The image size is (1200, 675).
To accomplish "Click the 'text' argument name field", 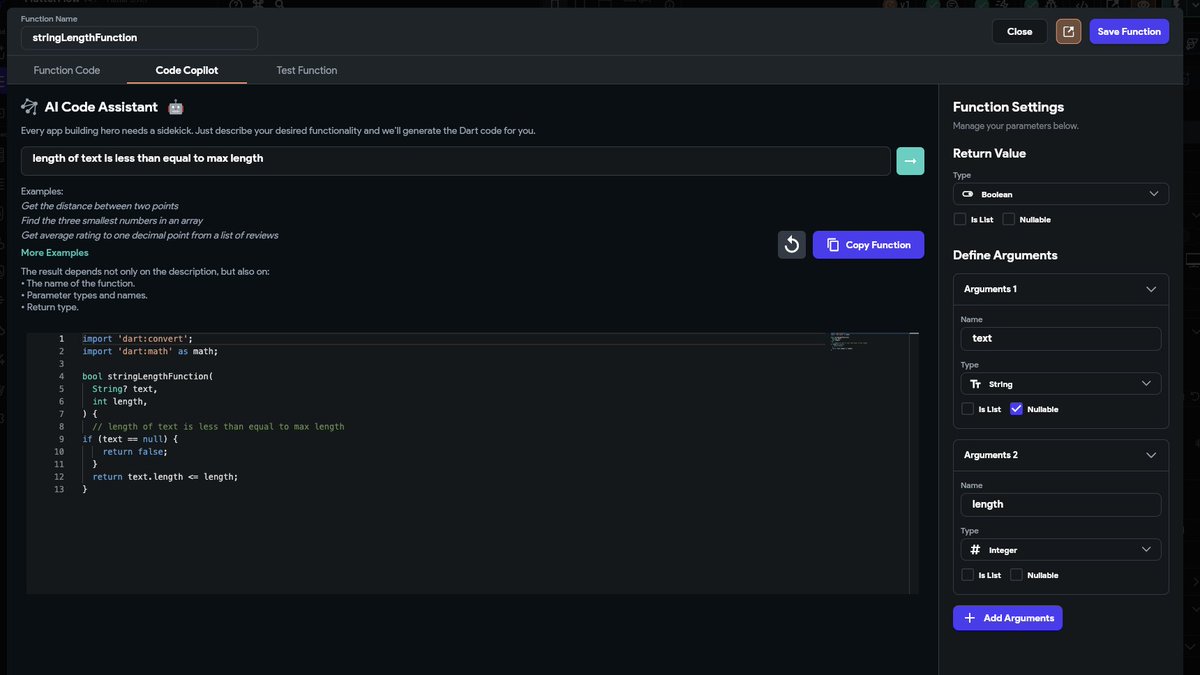I will (1061, 338).
